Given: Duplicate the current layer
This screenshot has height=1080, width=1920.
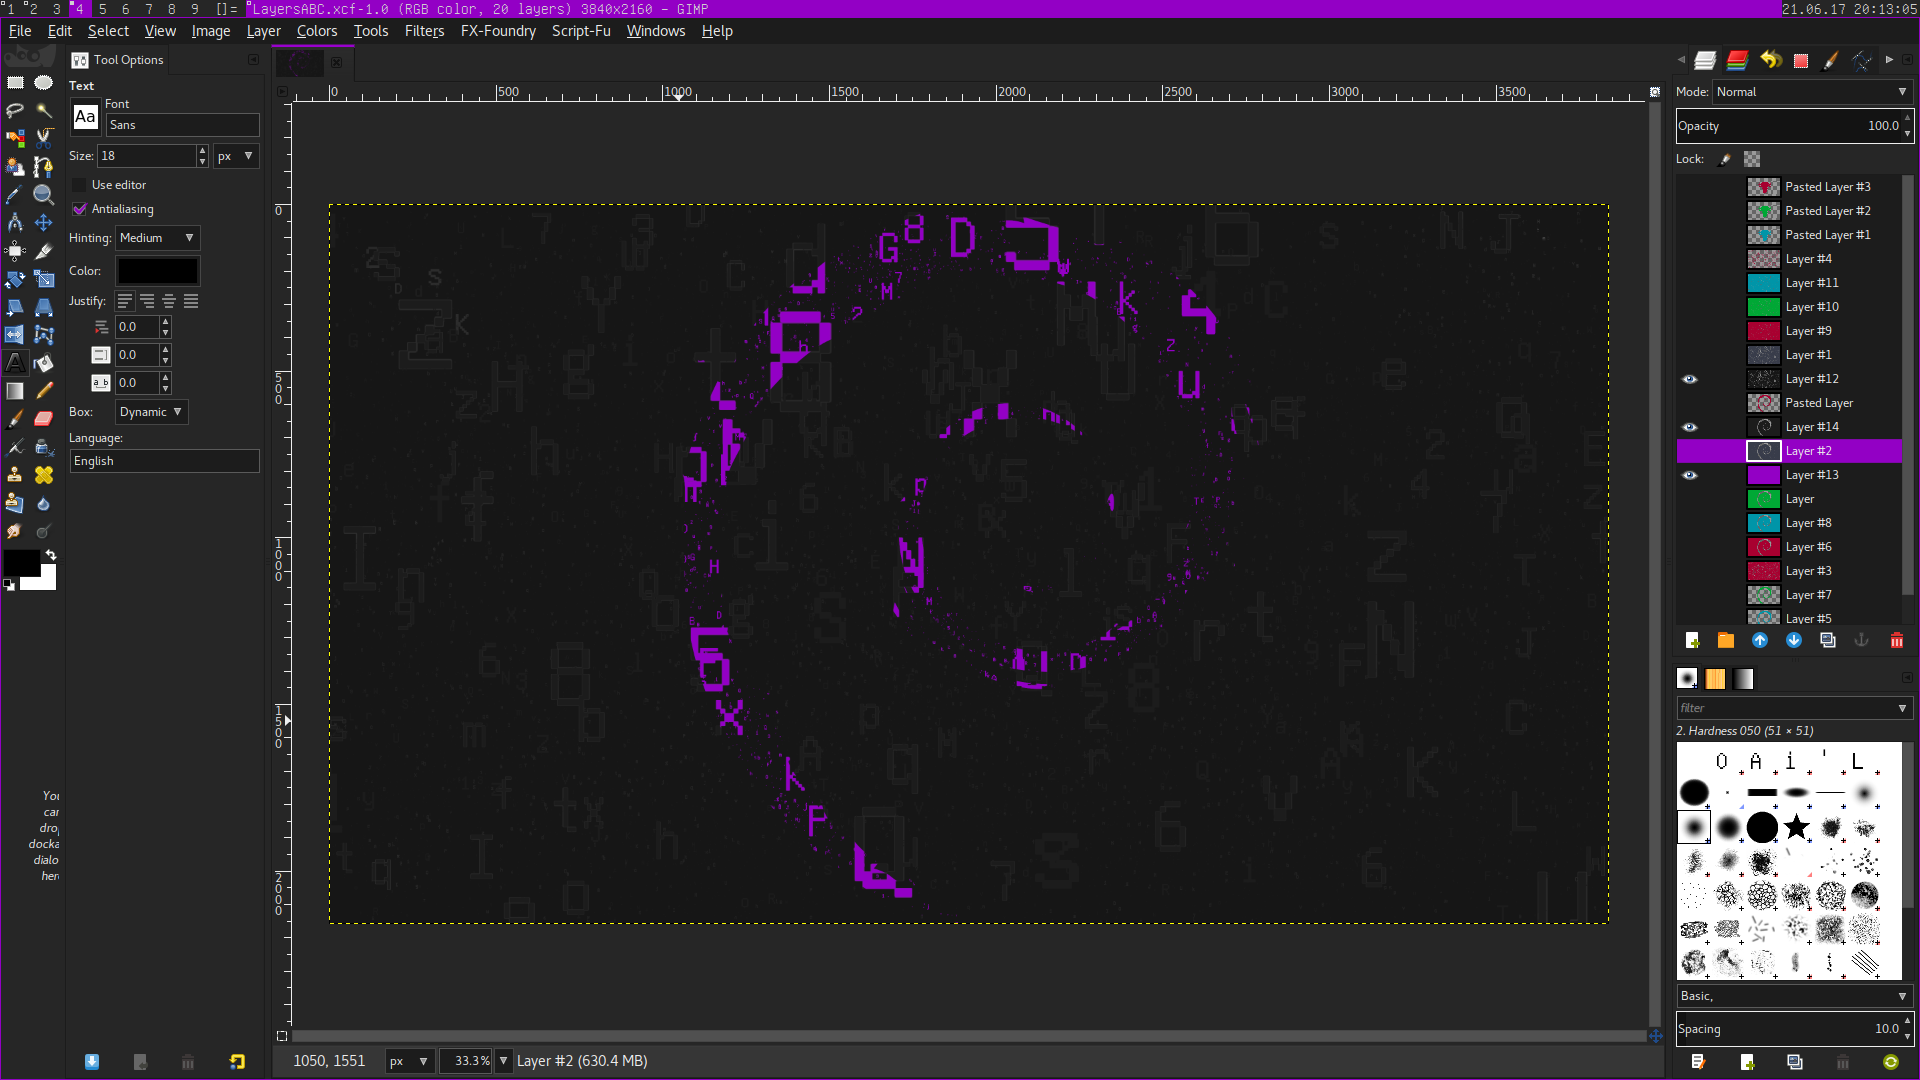Looking at the screenshot, I should tap(1828, 641).
